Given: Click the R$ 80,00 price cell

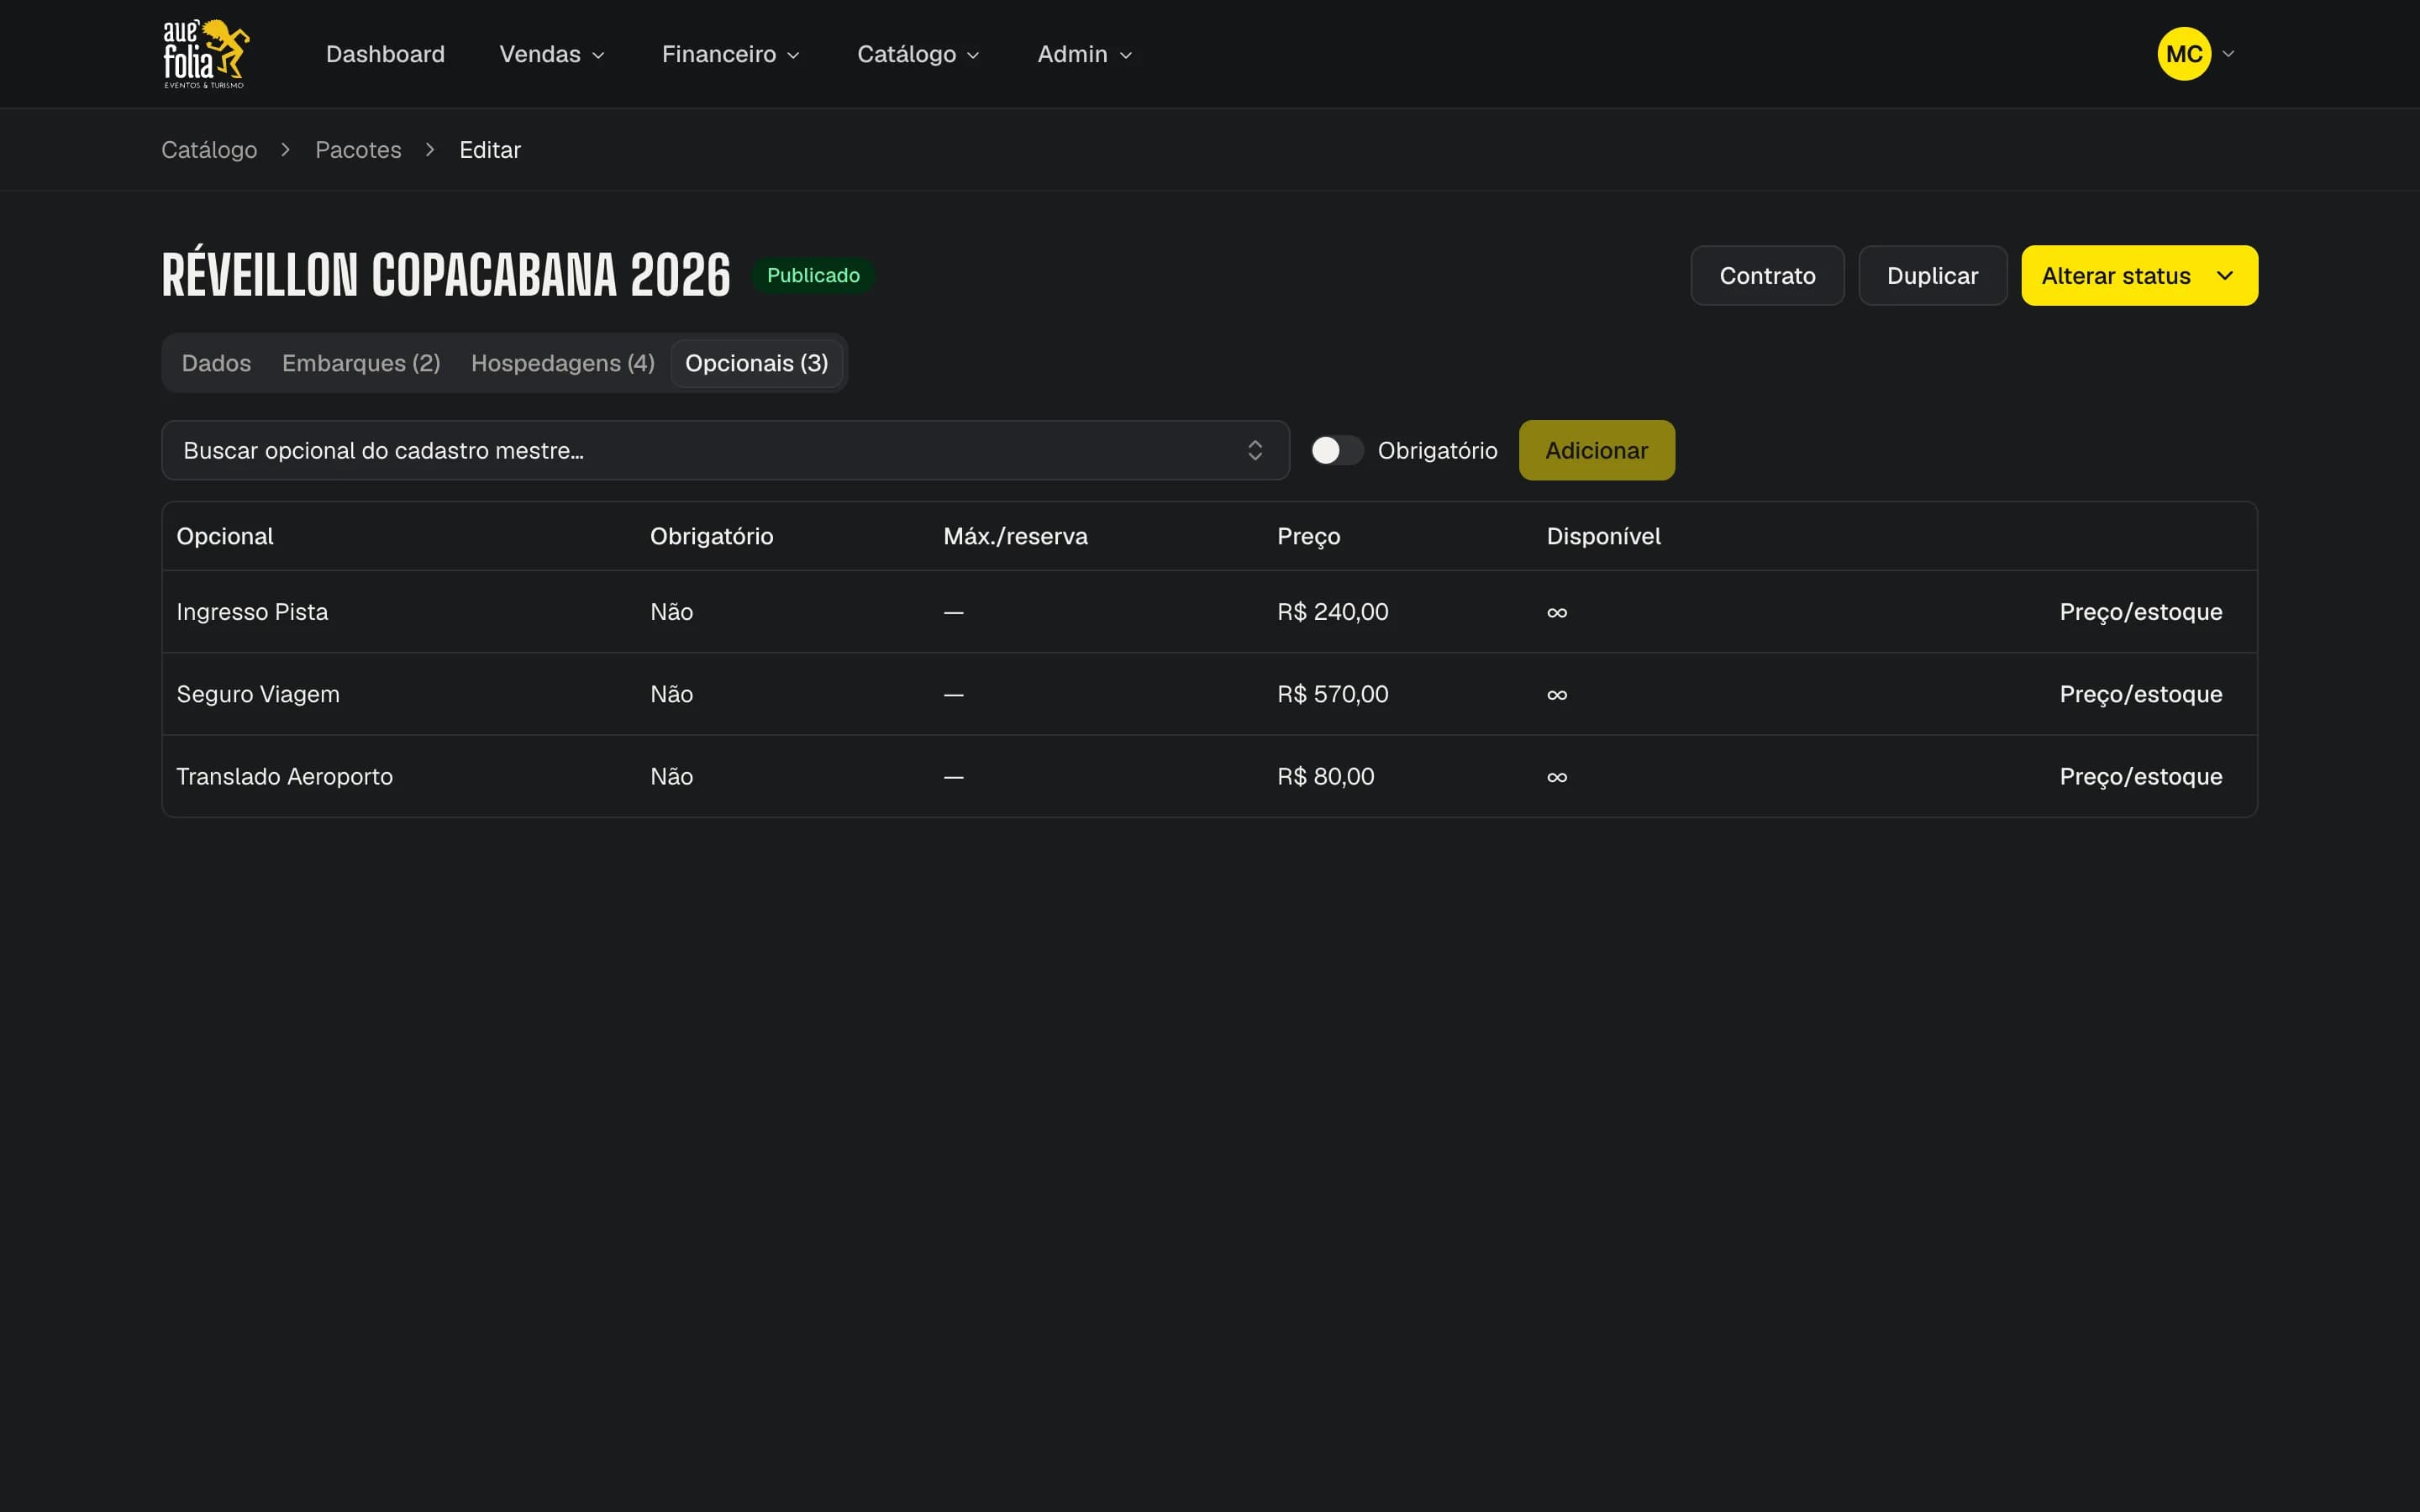Looking at the screenshot, I should (1325, 777).
